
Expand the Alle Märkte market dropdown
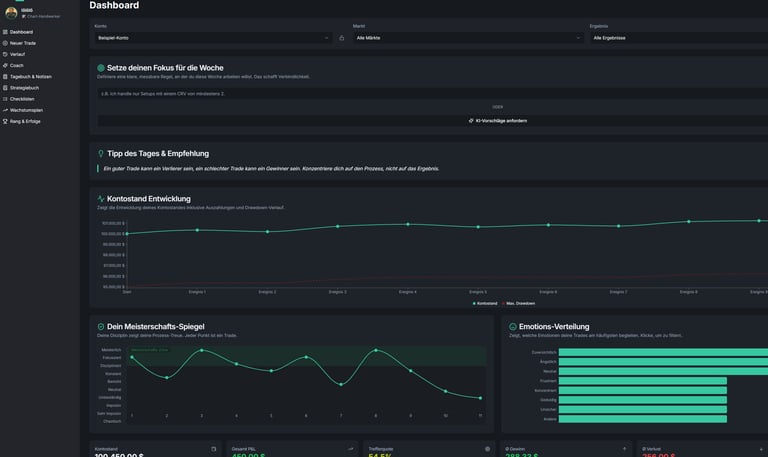pyautogui.click(x=468, y=38)
